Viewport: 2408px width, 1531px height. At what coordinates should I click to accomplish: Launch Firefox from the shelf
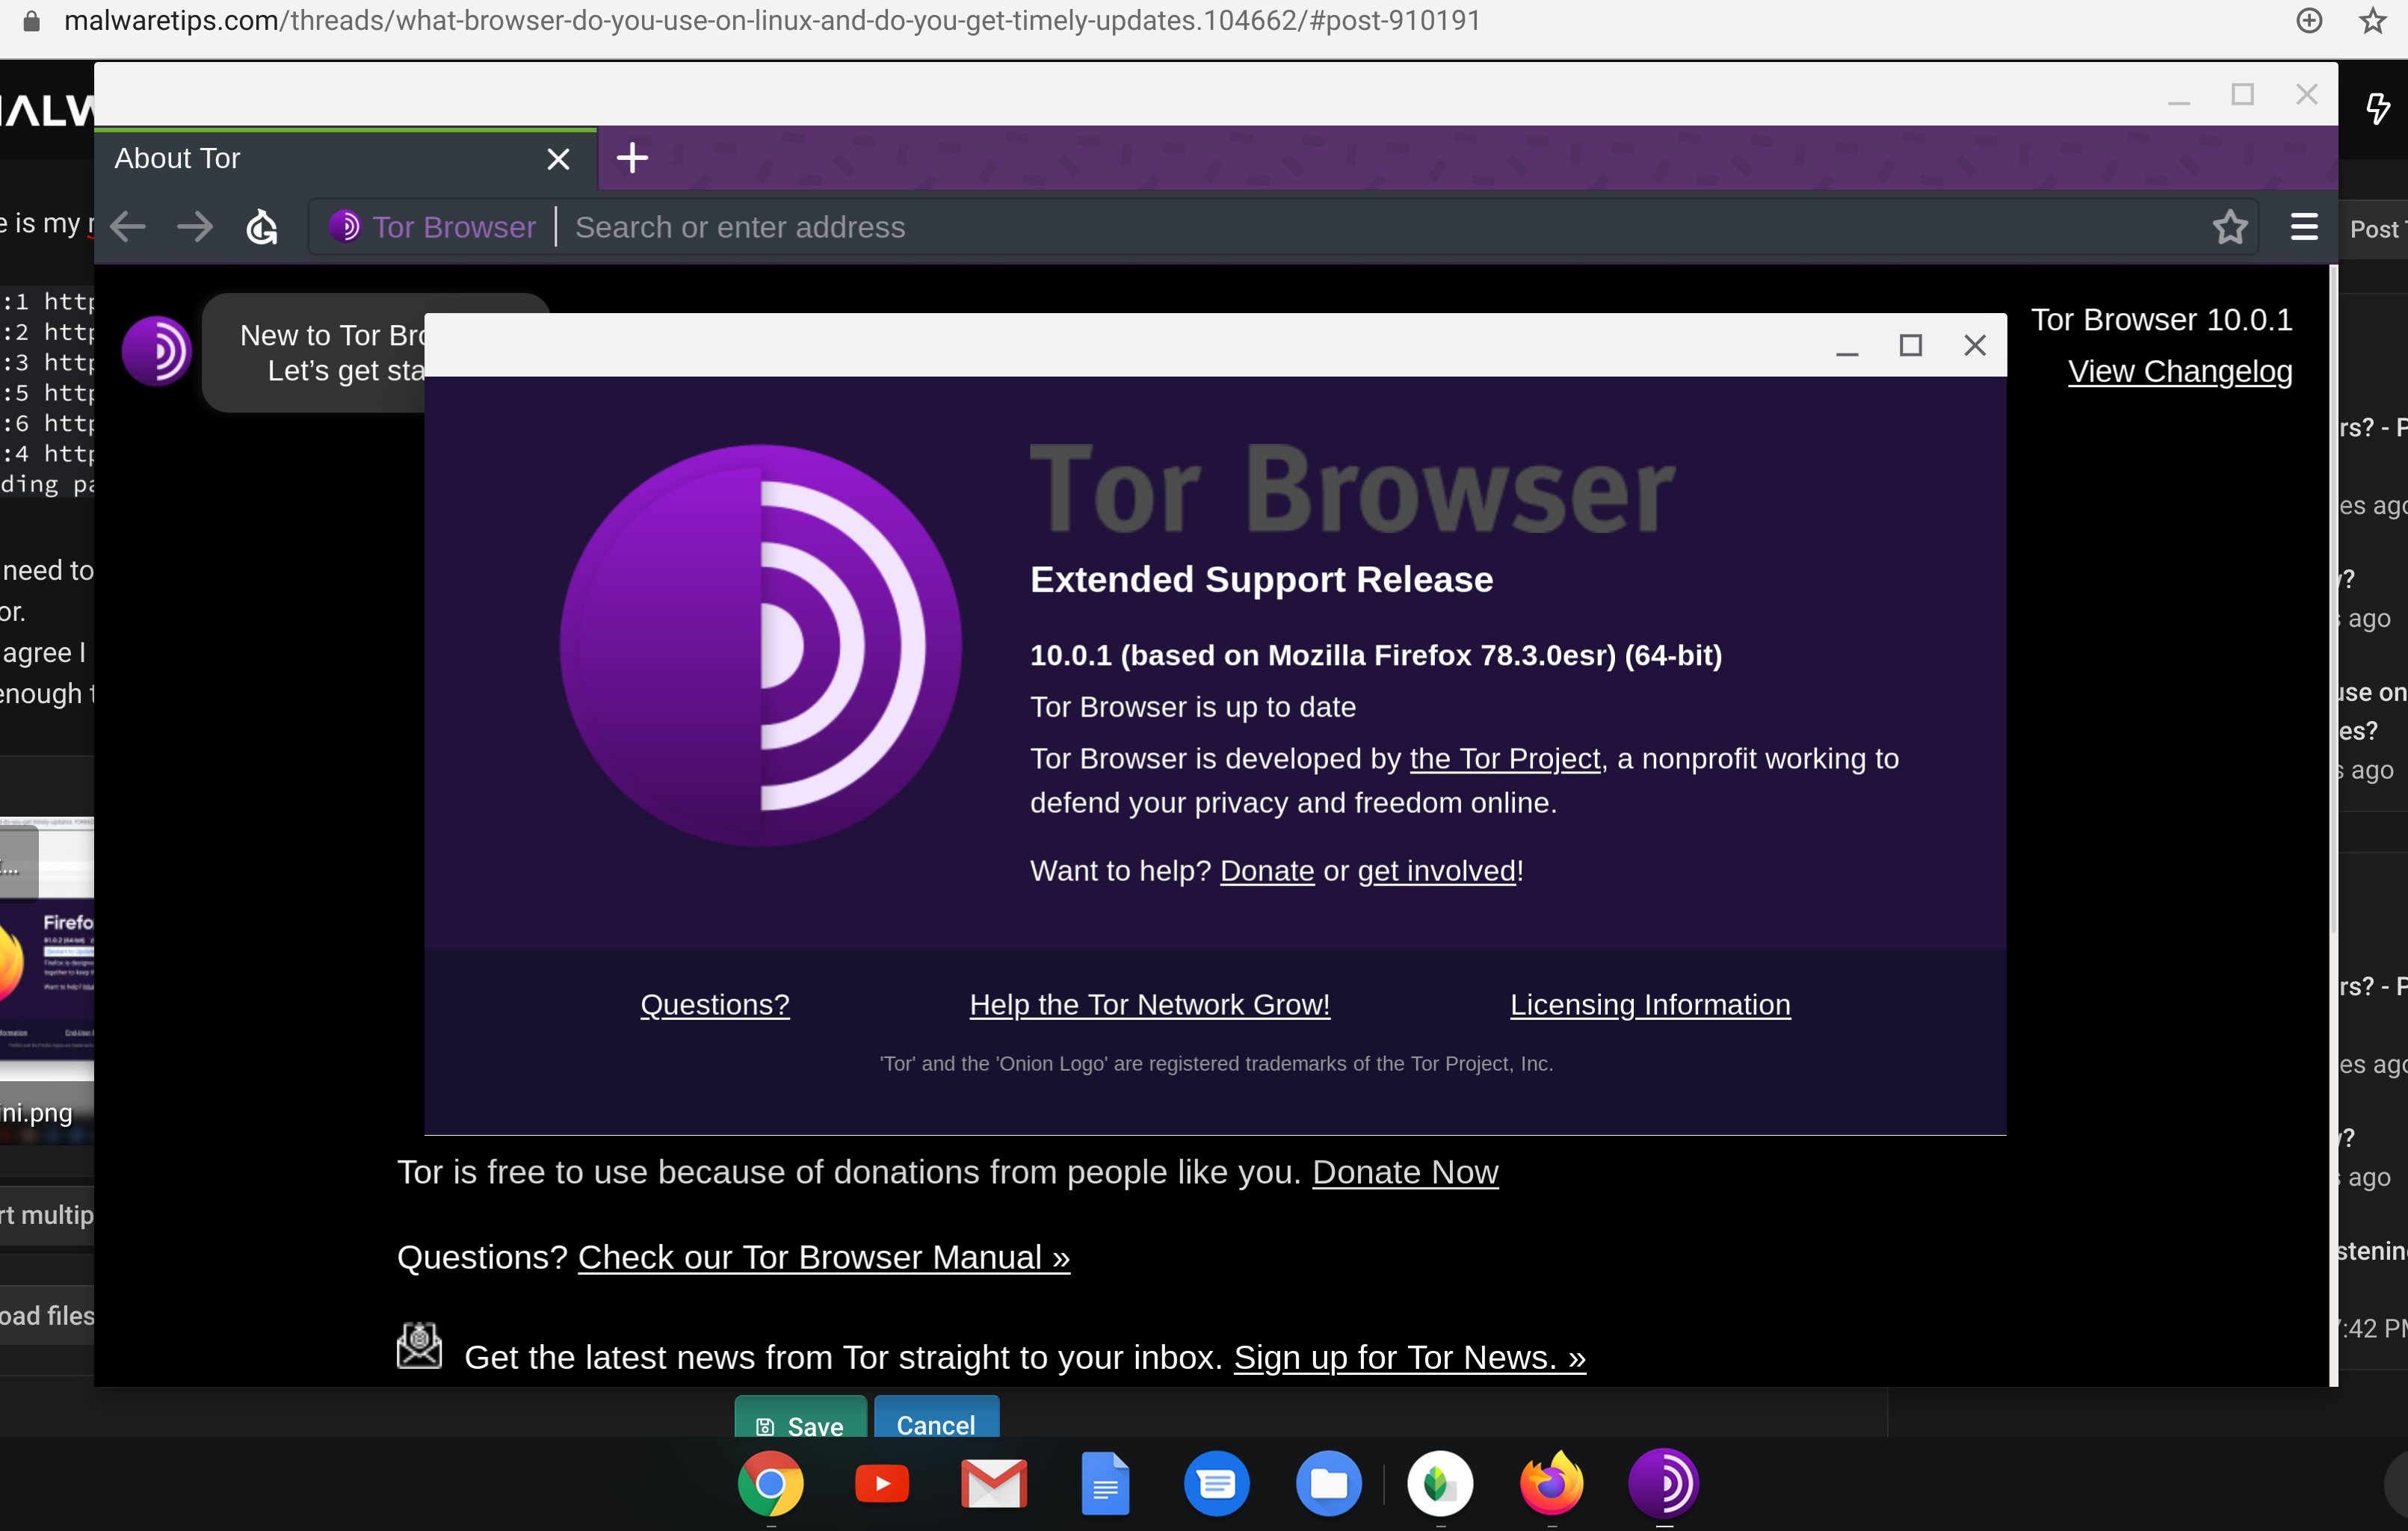1551,1483
